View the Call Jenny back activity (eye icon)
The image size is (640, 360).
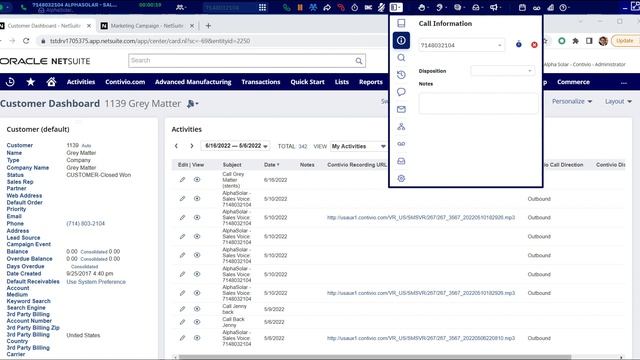tap(197, 309)
